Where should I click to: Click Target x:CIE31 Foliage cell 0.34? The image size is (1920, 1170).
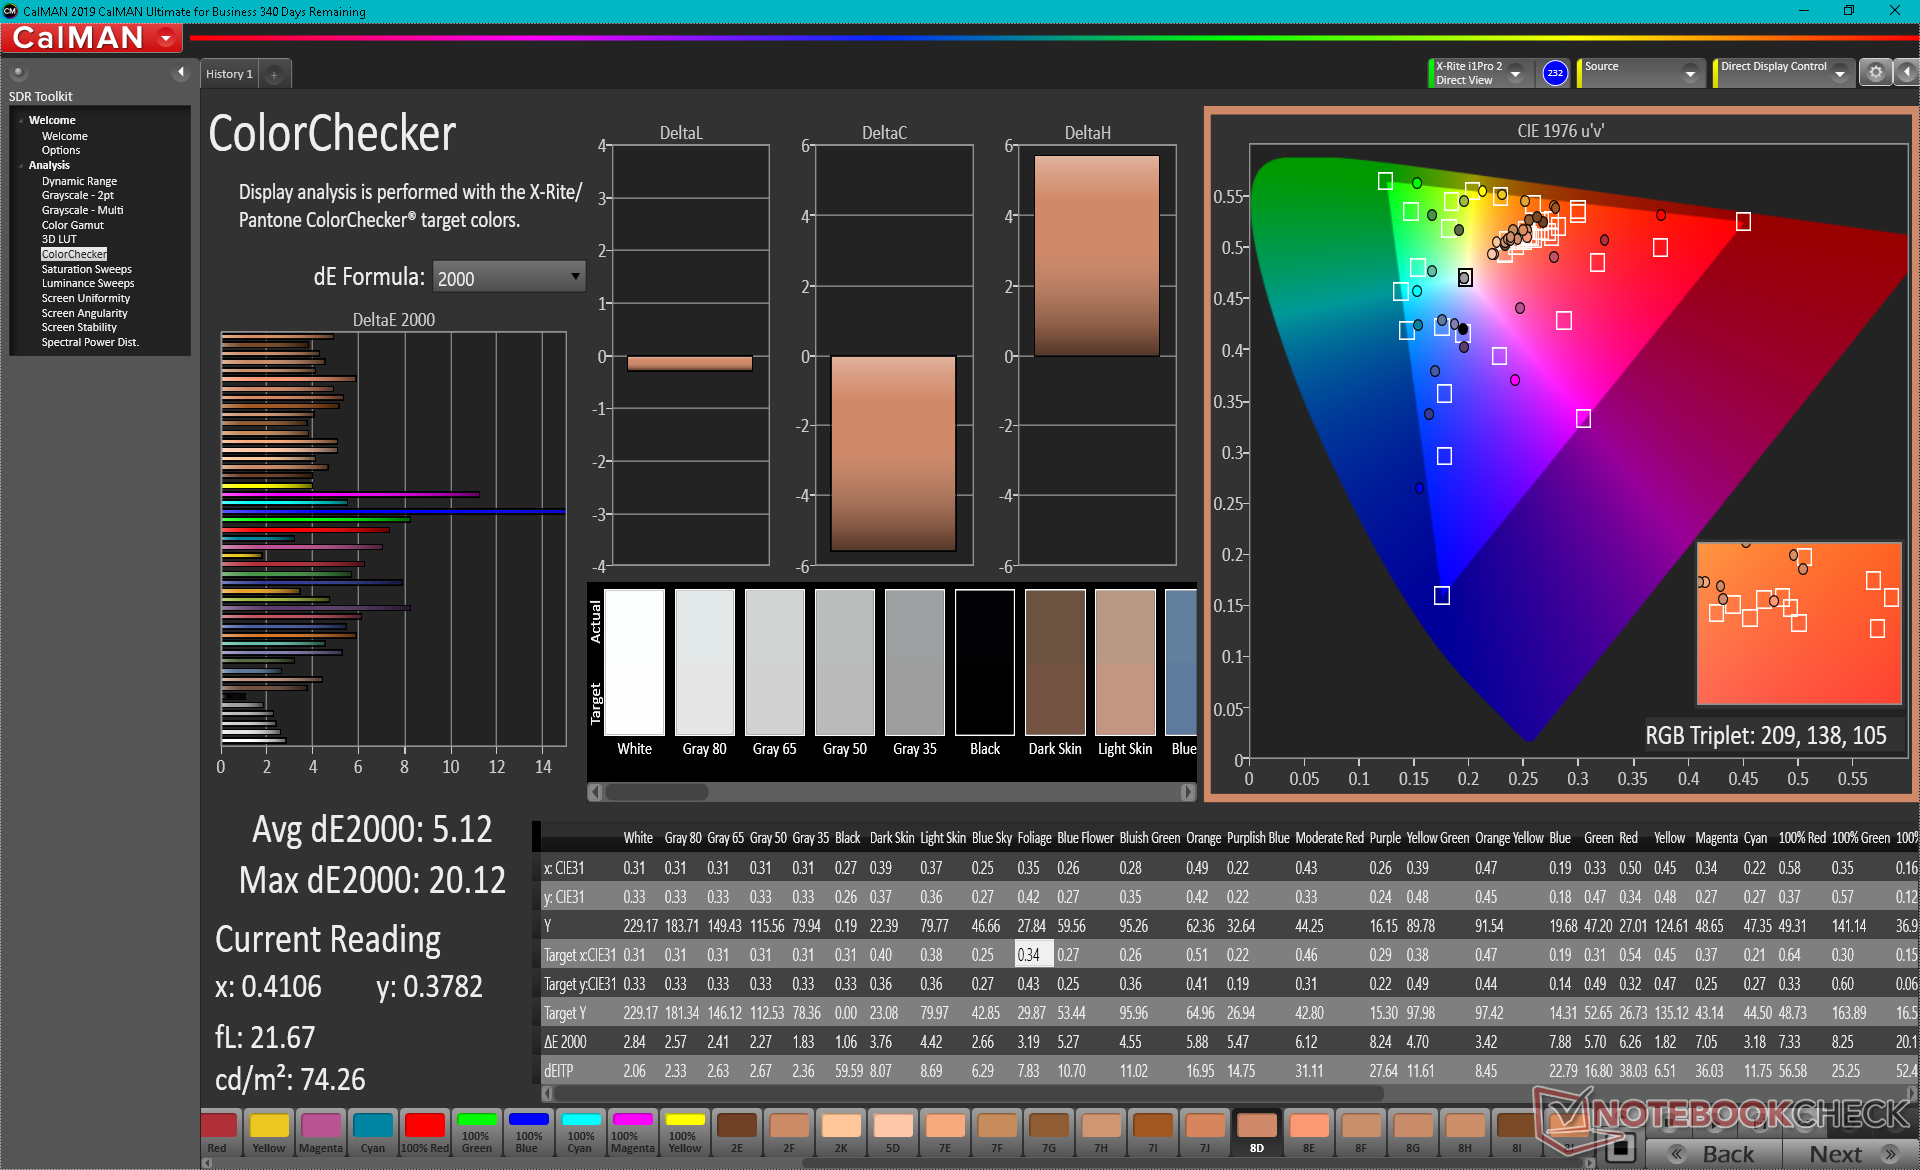(1028, 955)
